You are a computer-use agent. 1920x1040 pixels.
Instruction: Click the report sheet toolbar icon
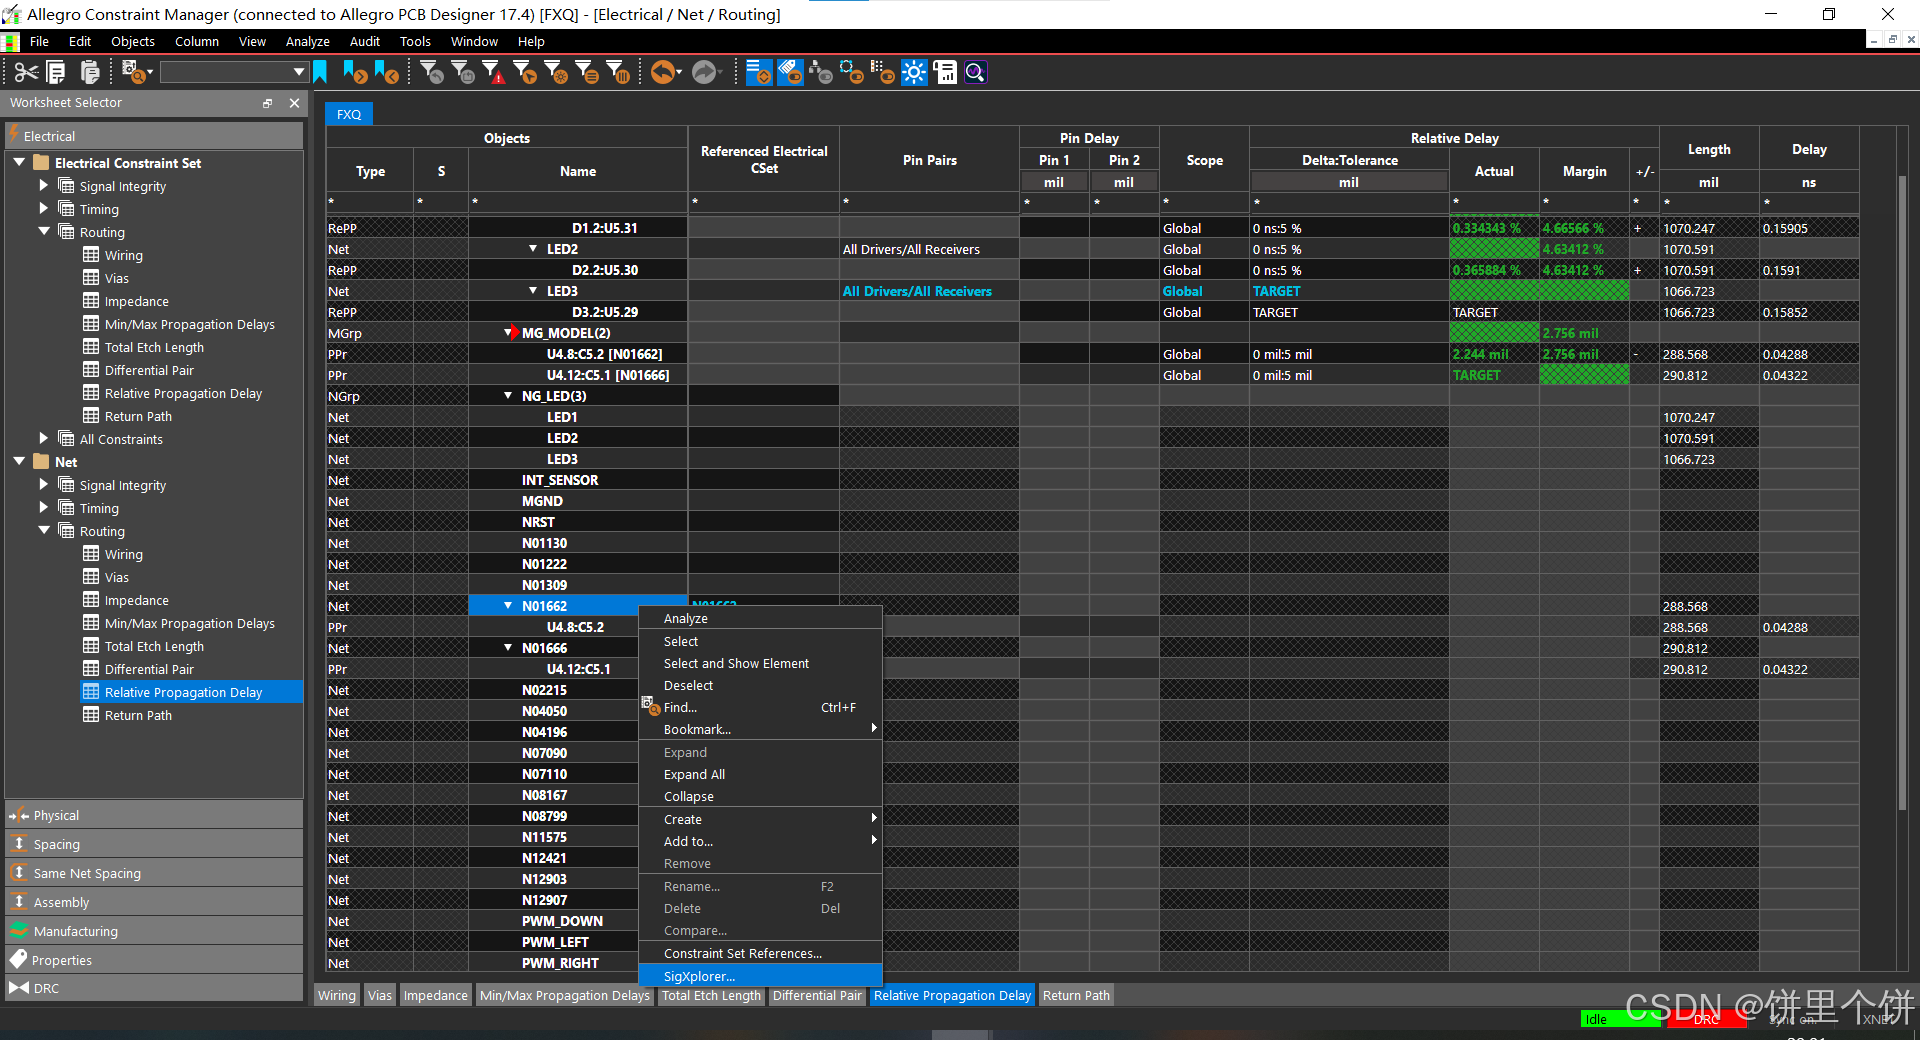tap(945, 72)
